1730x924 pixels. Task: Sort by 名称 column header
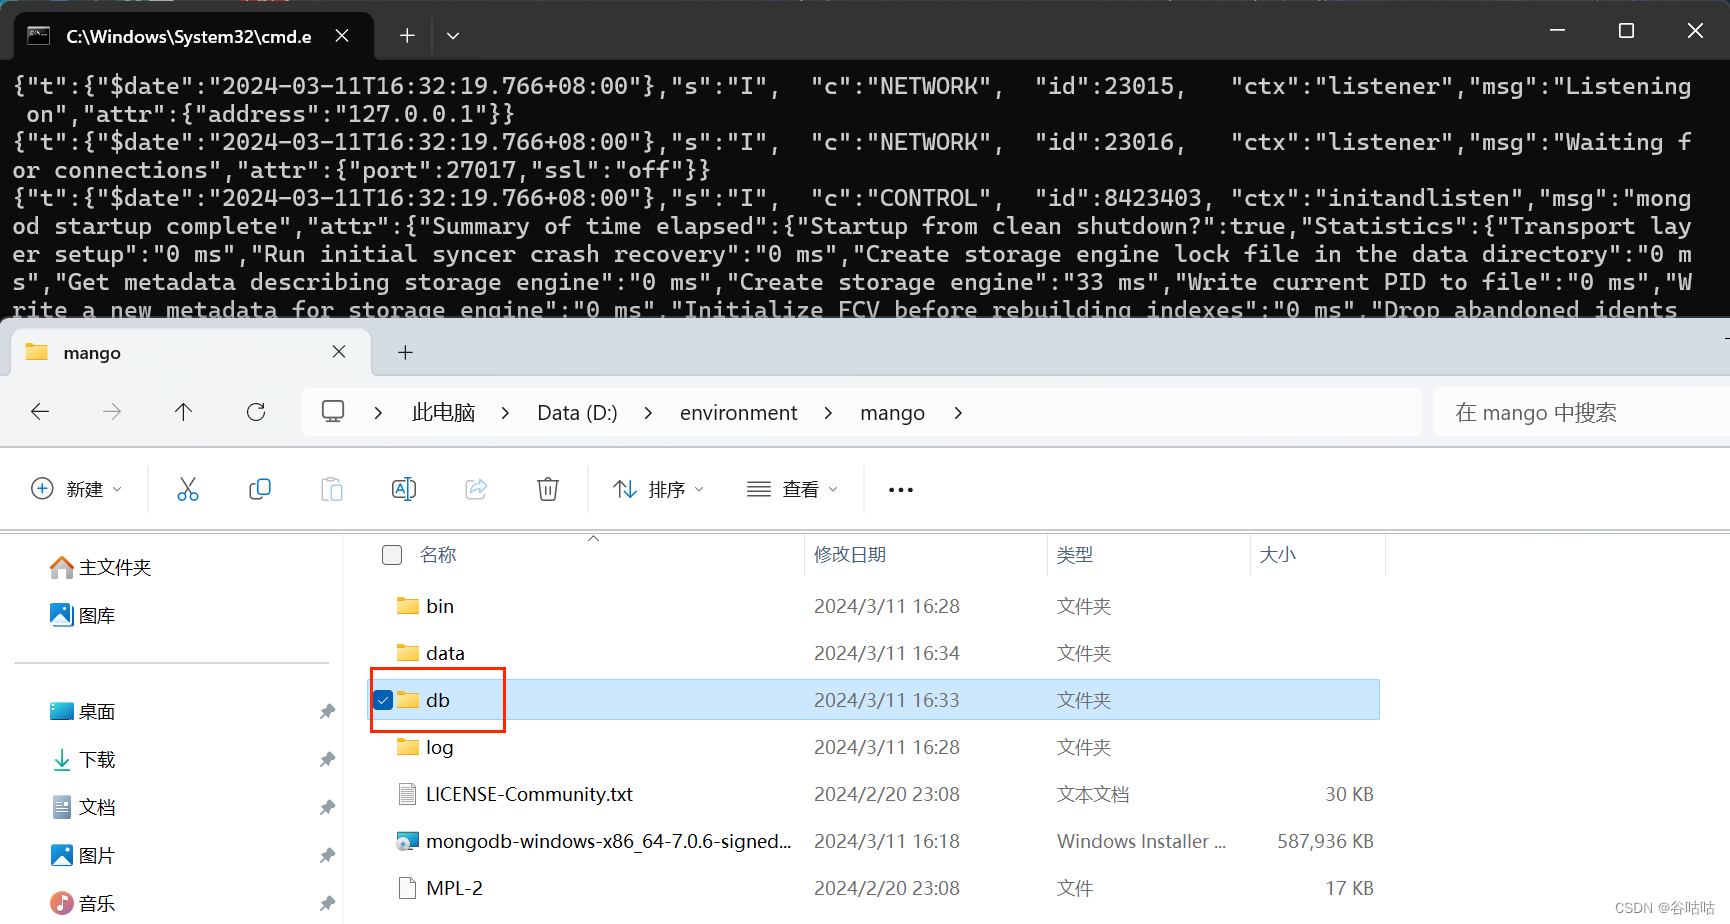[x=438, y=555]
